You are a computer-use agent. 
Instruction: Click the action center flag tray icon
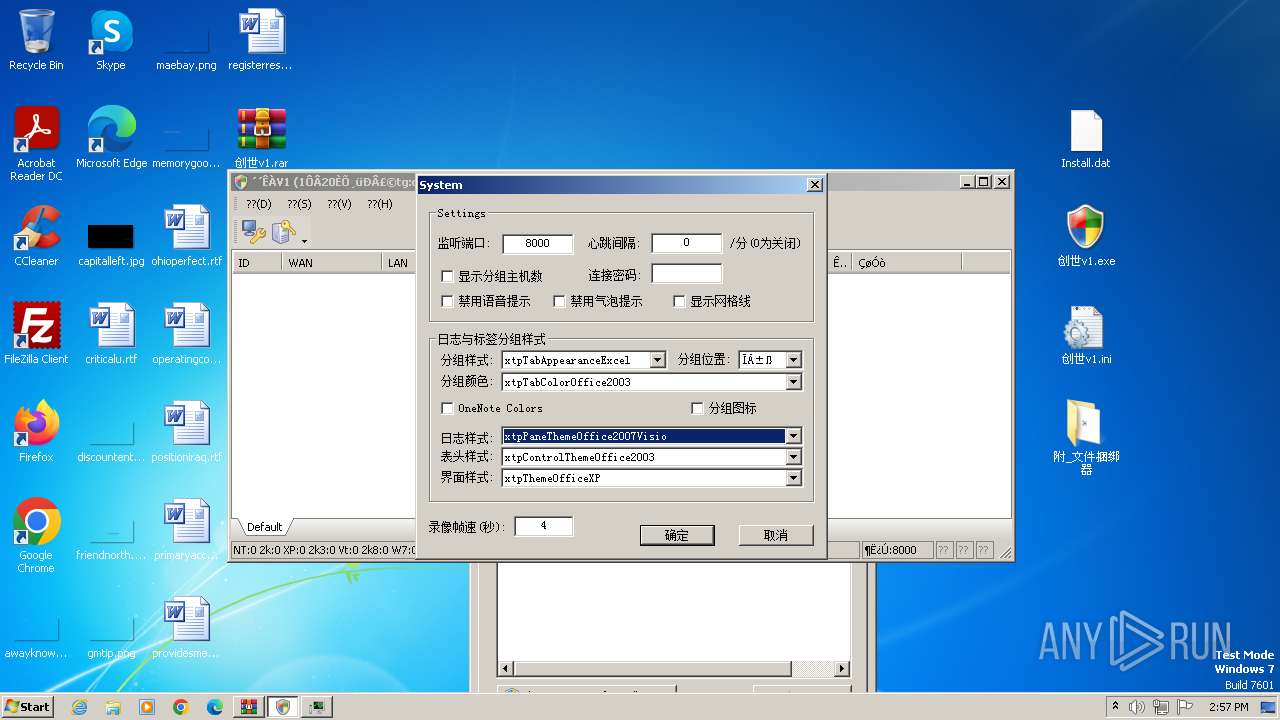click(1187, 707)
